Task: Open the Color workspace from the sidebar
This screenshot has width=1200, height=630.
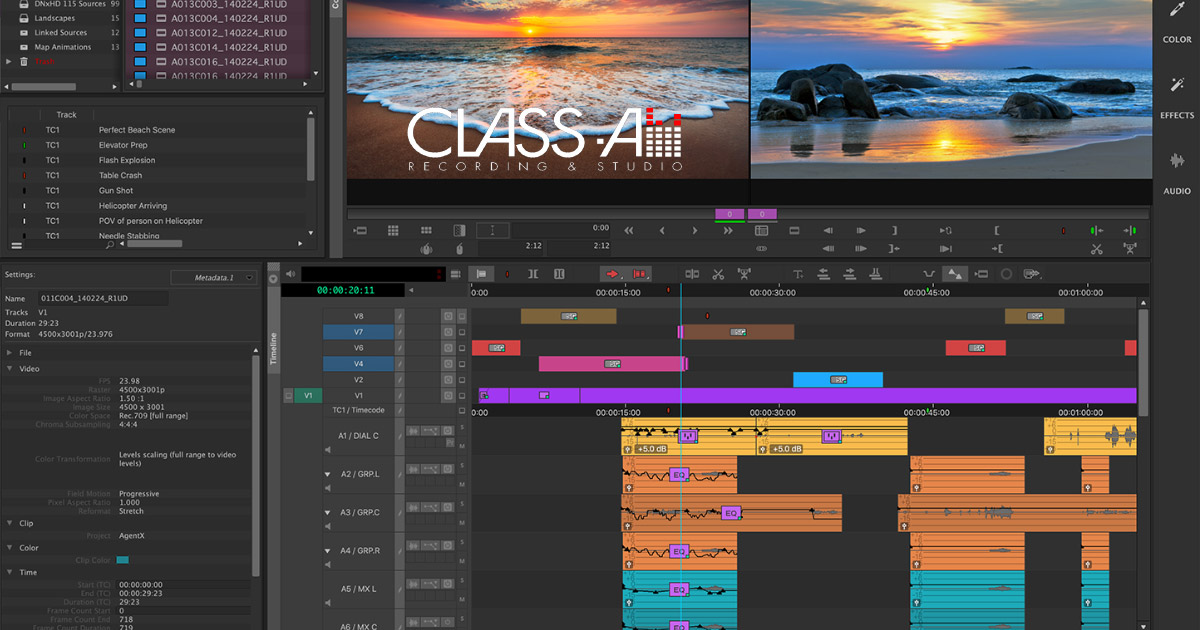Action: 1176,25
